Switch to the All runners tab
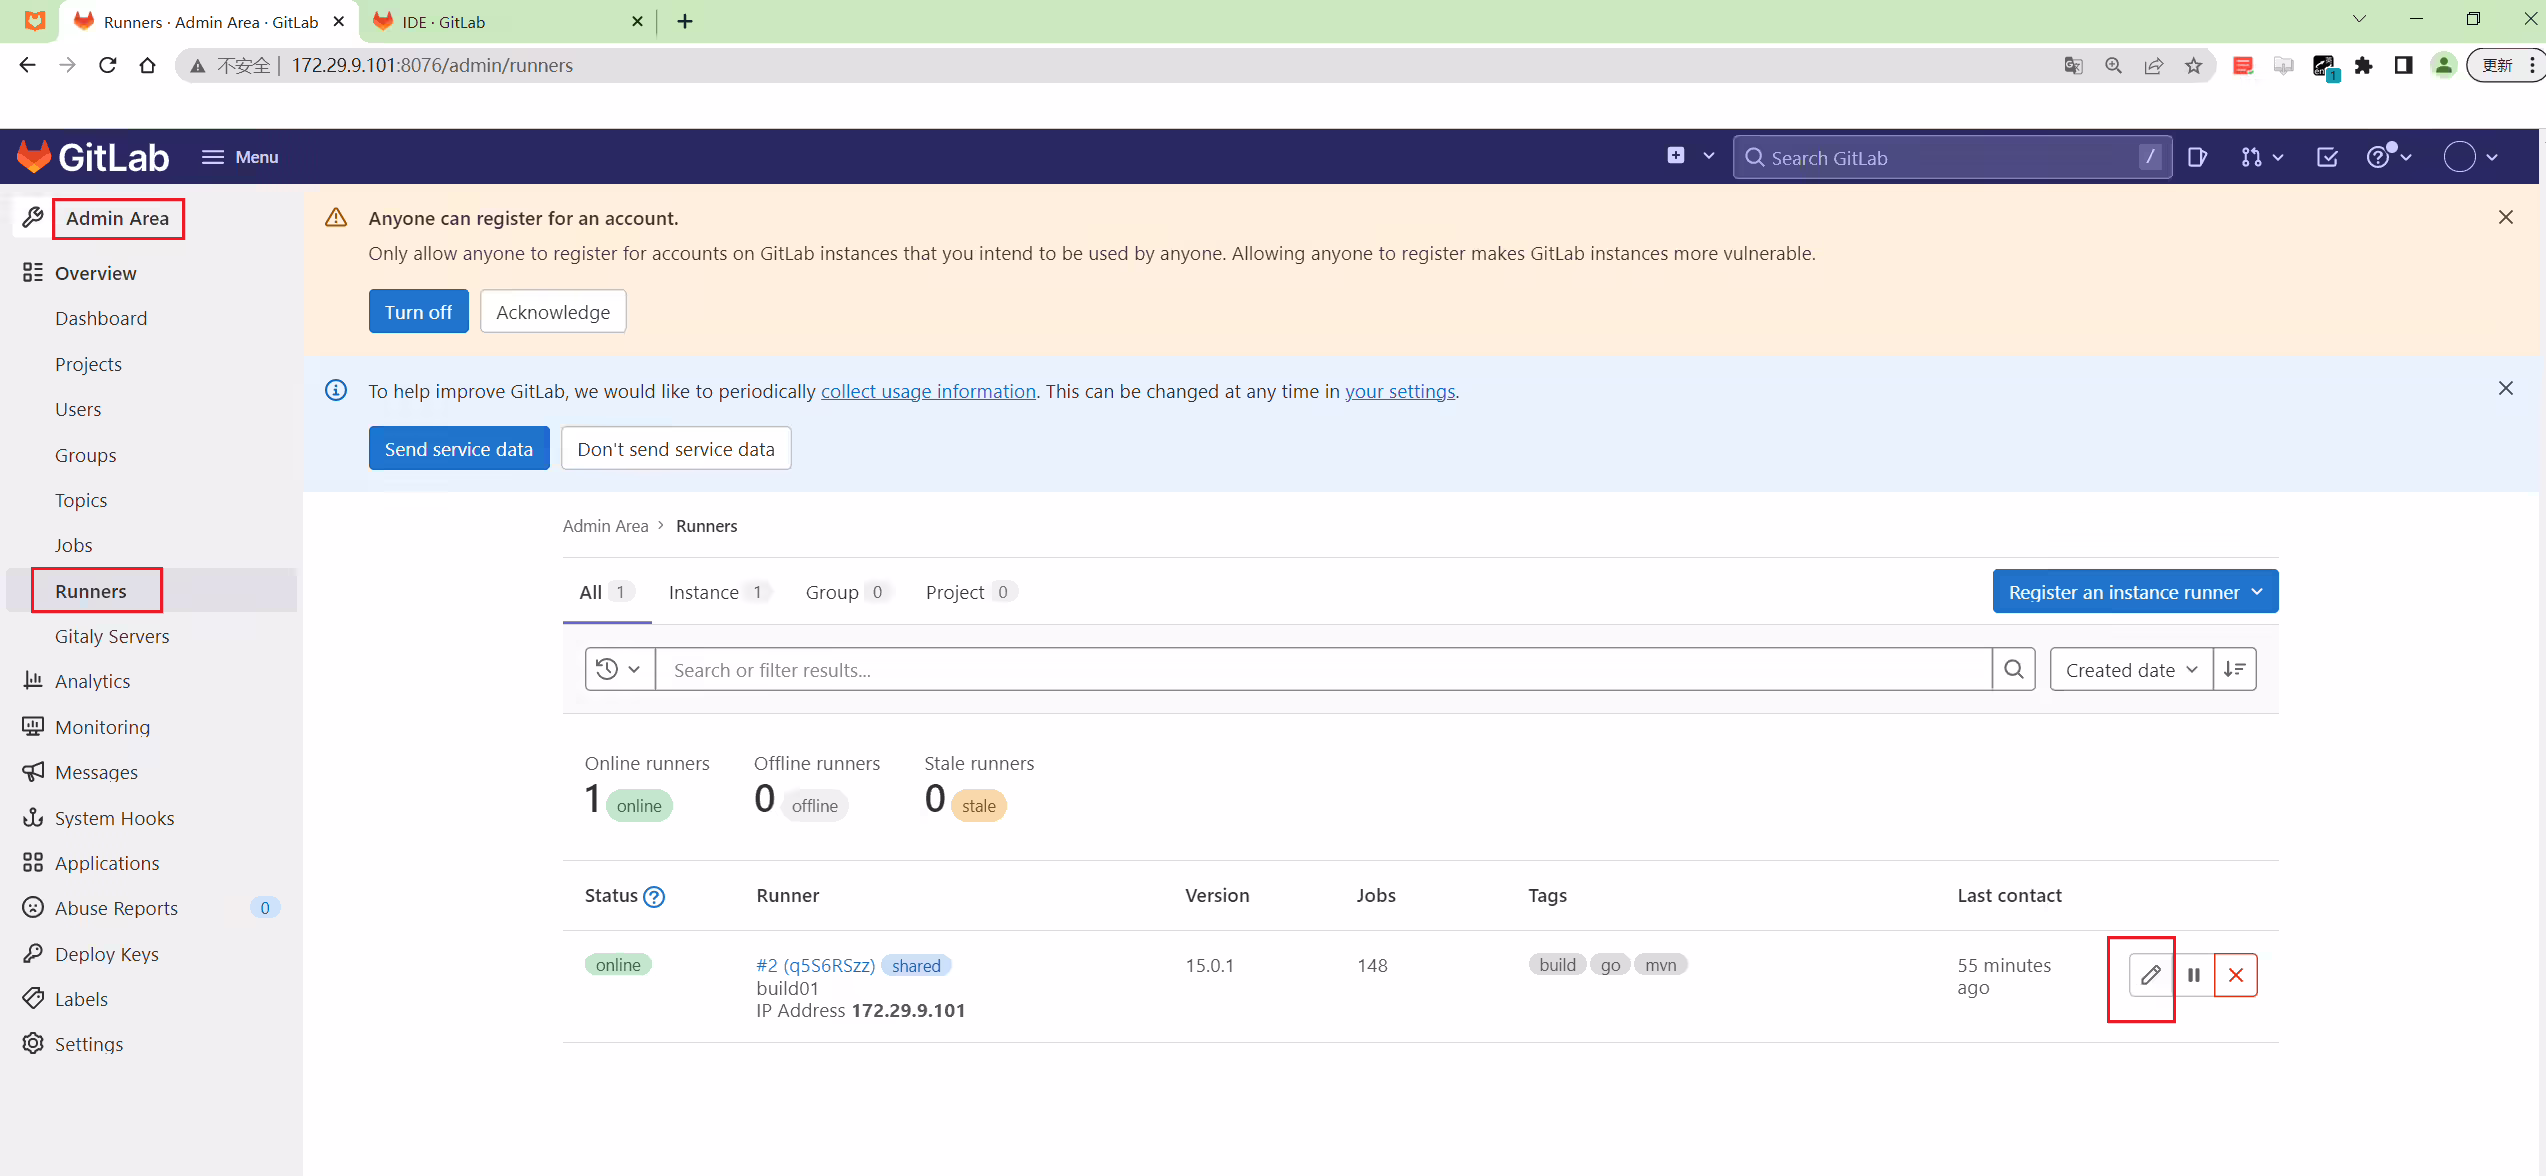The image size is (2546, 1176). point(606,592)
